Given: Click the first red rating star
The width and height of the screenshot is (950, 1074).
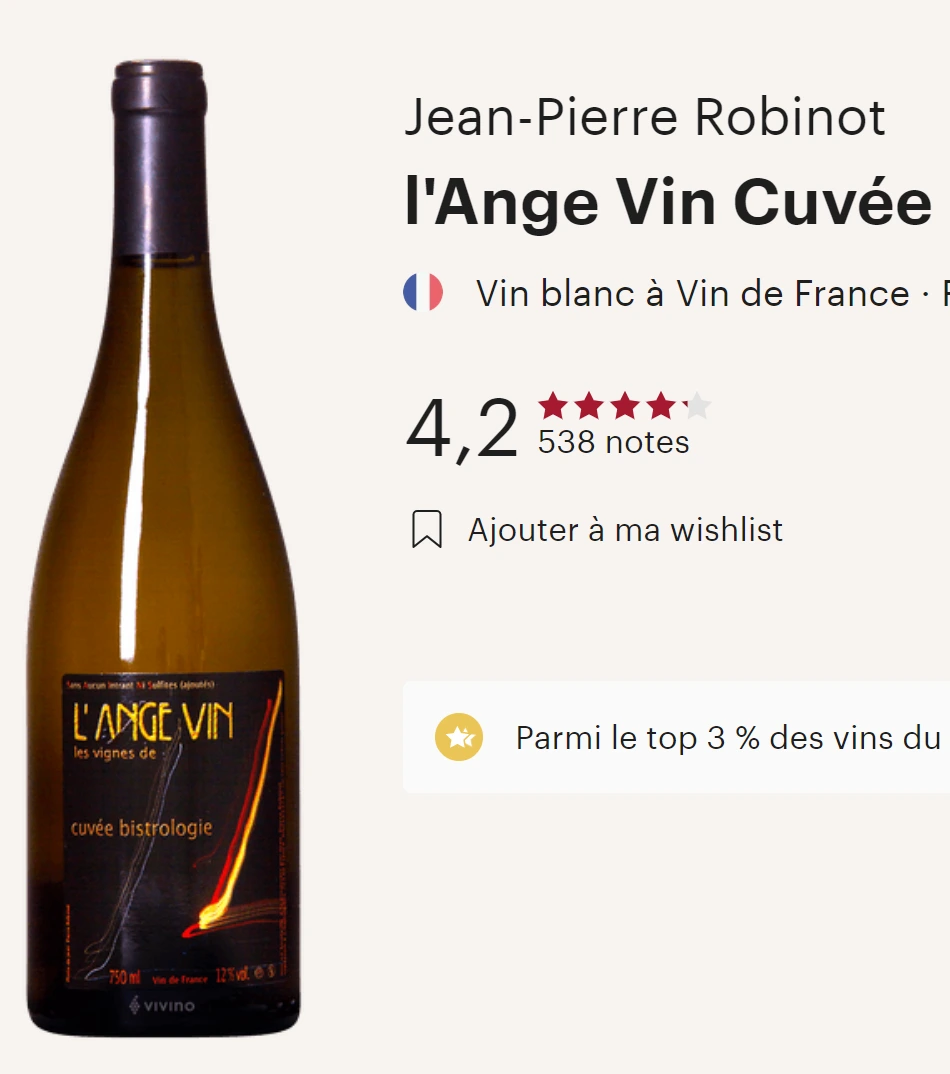Looking at the screenshot, I should (x=553, y=405).
